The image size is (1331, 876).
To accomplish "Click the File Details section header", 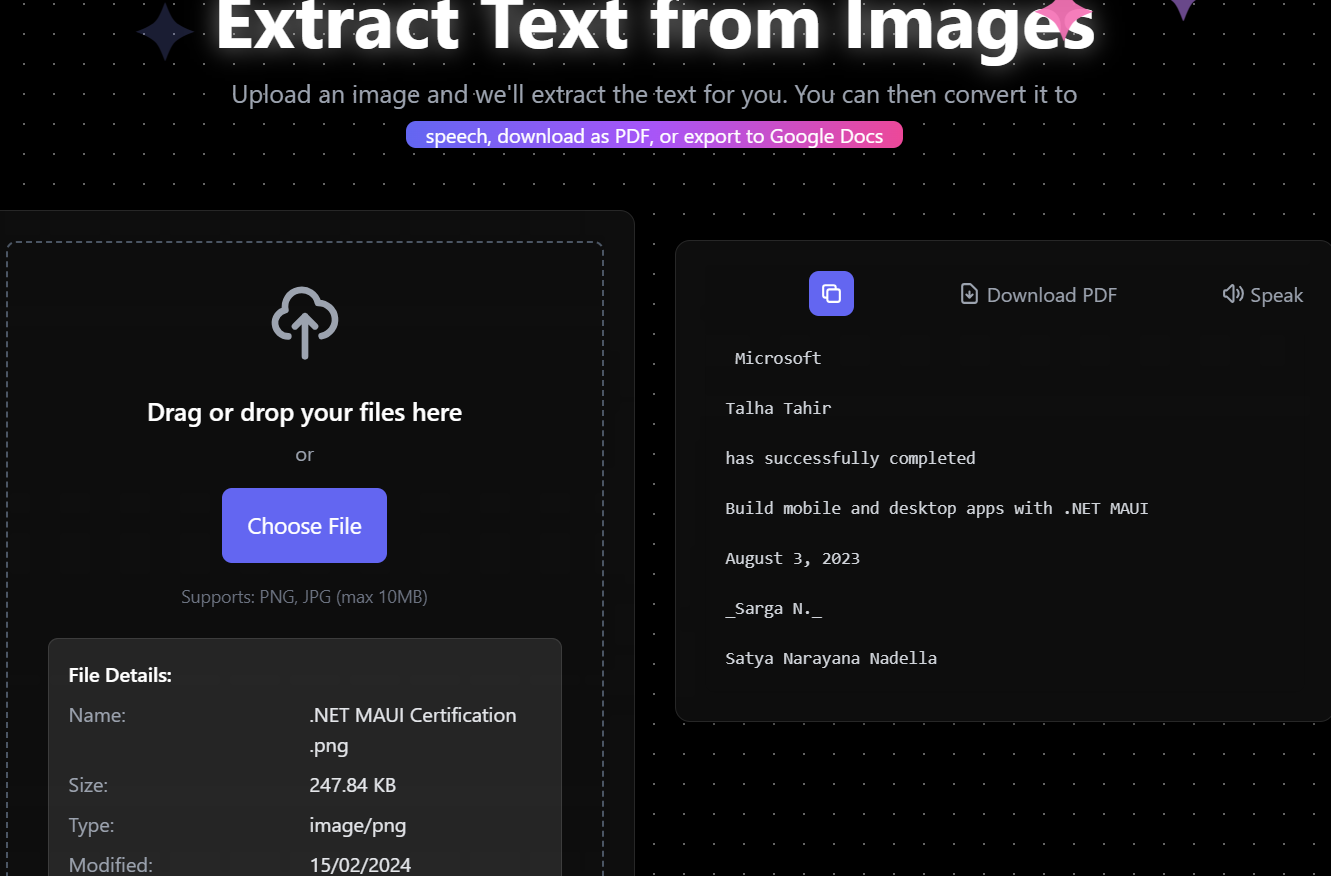I will point(120,675).
